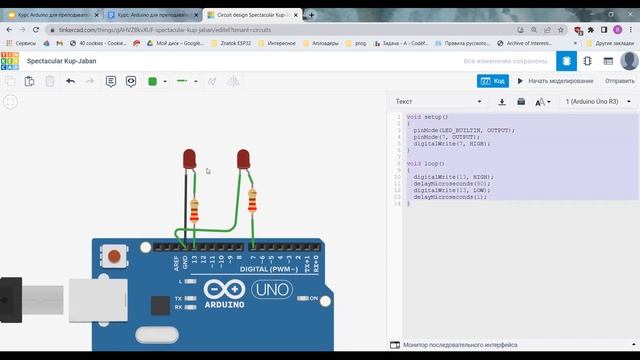
Task: Download the code with download icon
Action: click(x=502, y=102)
